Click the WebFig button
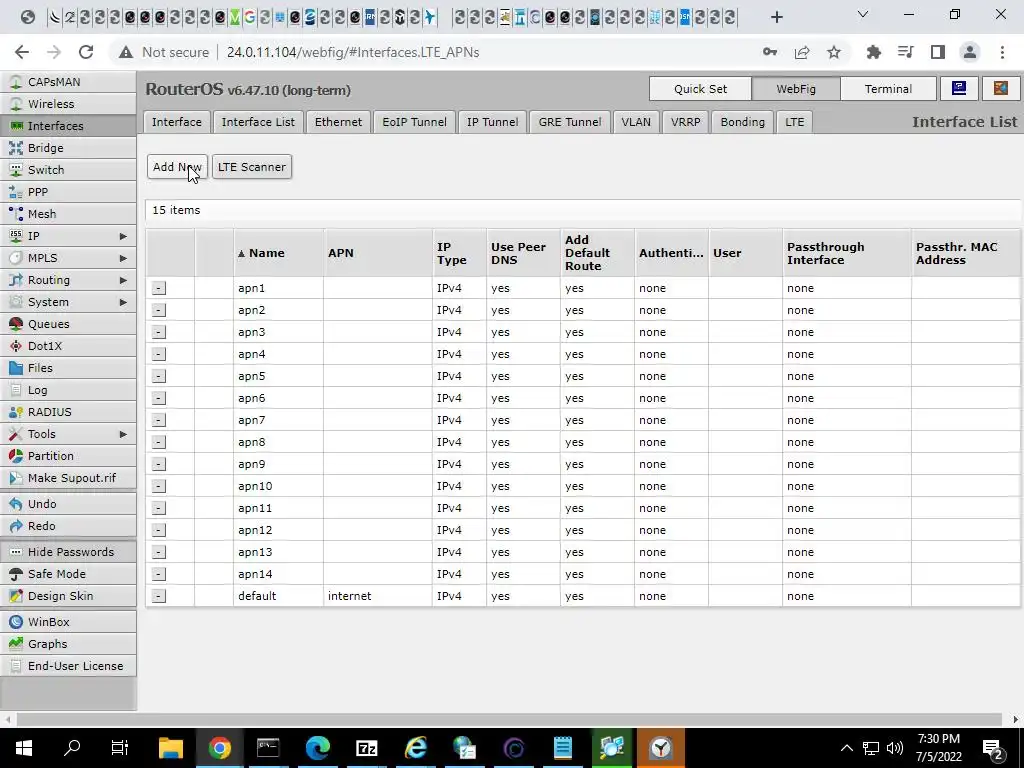The image size is (1024, 768). 796,89
